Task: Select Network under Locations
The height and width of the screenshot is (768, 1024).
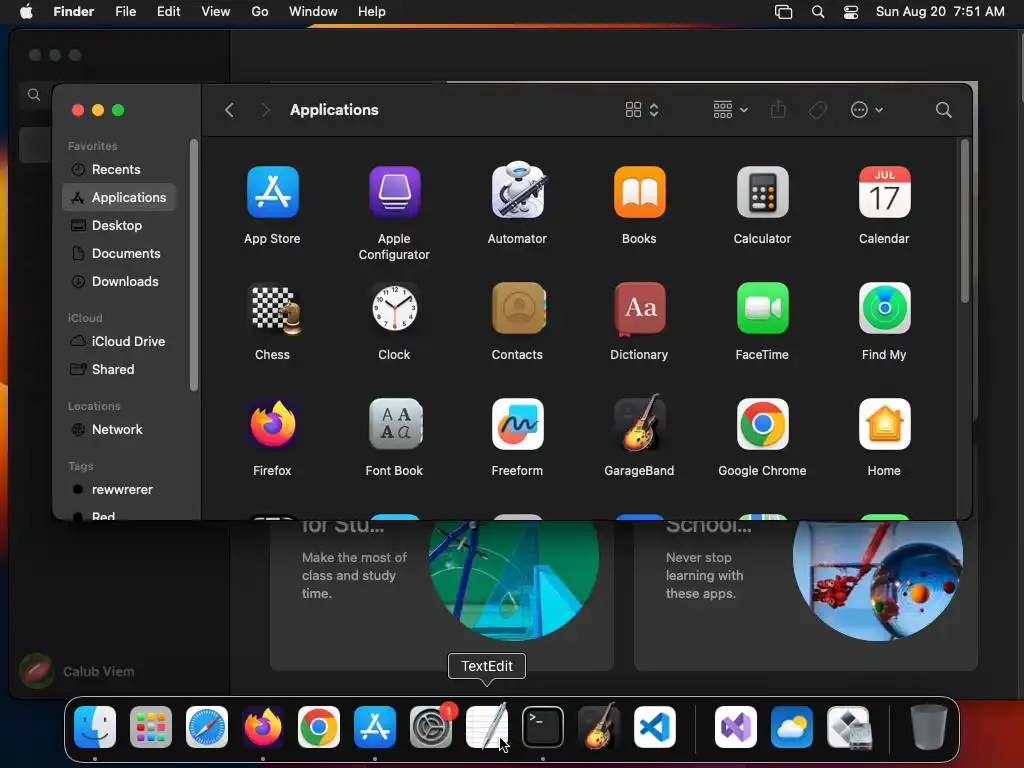Action: coord(119,430)
